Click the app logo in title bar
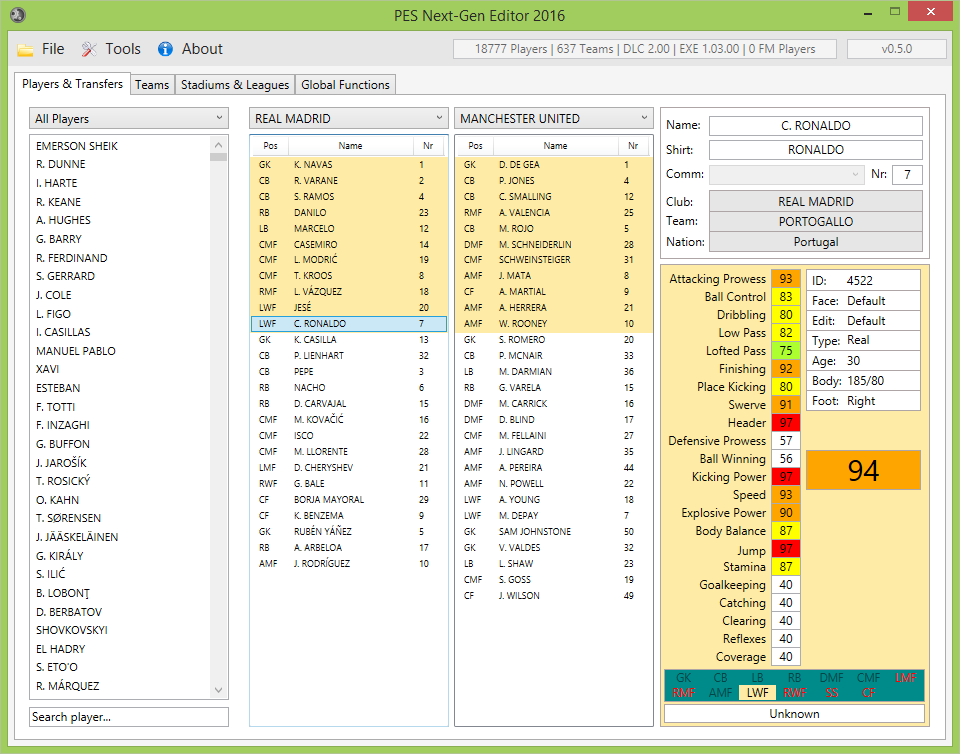 18,15
